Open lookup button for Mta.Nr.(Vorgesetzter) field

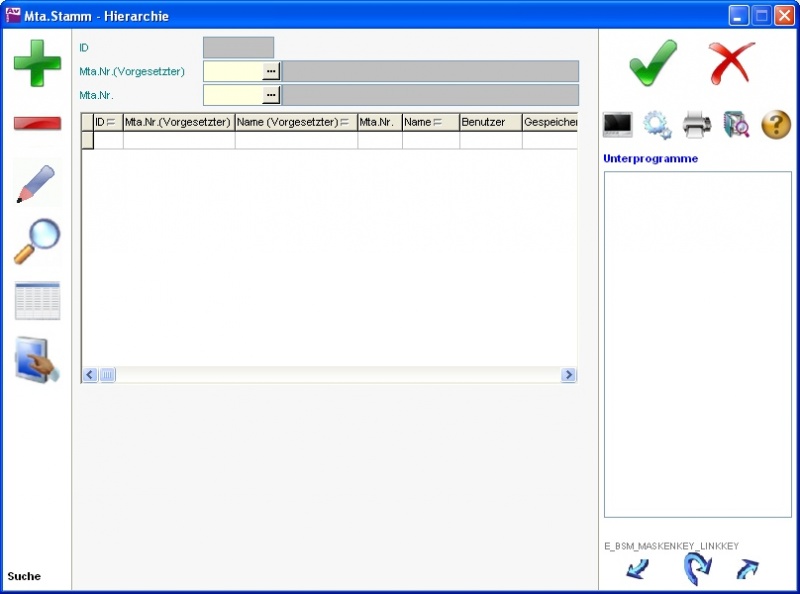[271, 71]
